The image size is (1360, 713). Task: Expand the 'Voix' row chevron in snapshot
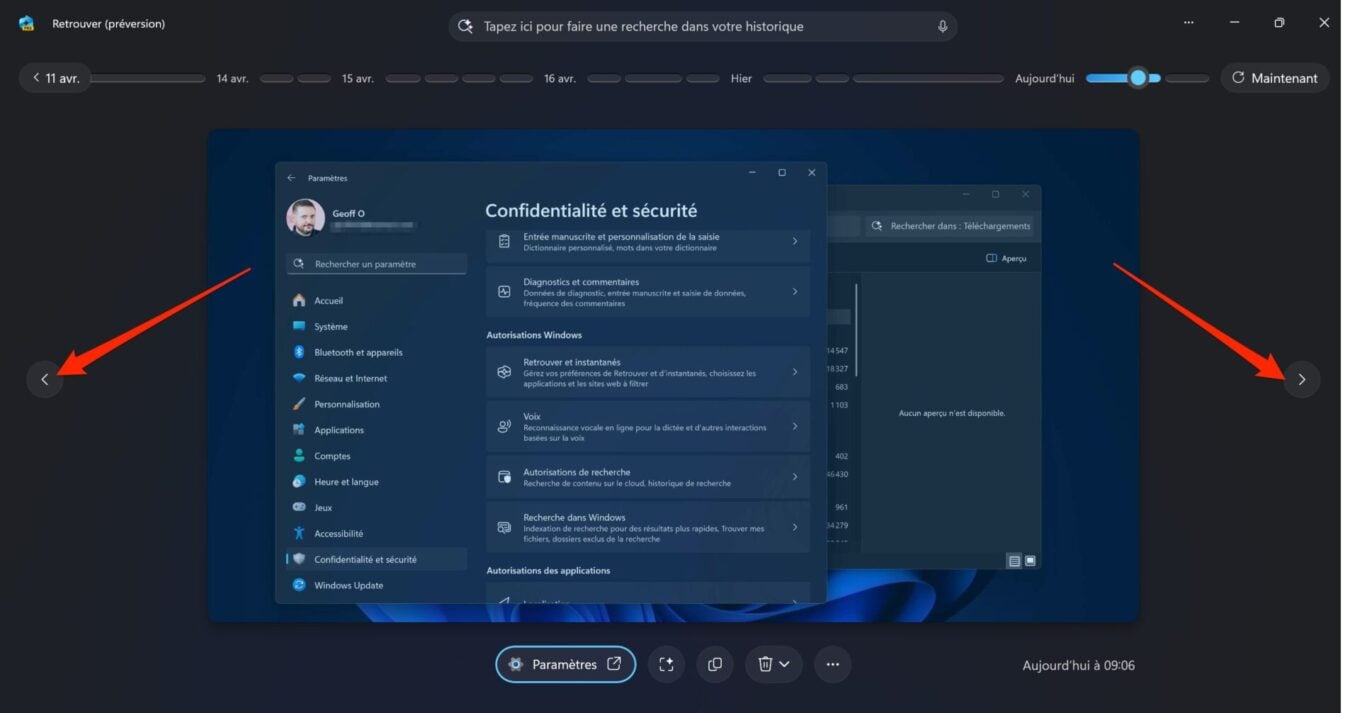click(795, 426)
